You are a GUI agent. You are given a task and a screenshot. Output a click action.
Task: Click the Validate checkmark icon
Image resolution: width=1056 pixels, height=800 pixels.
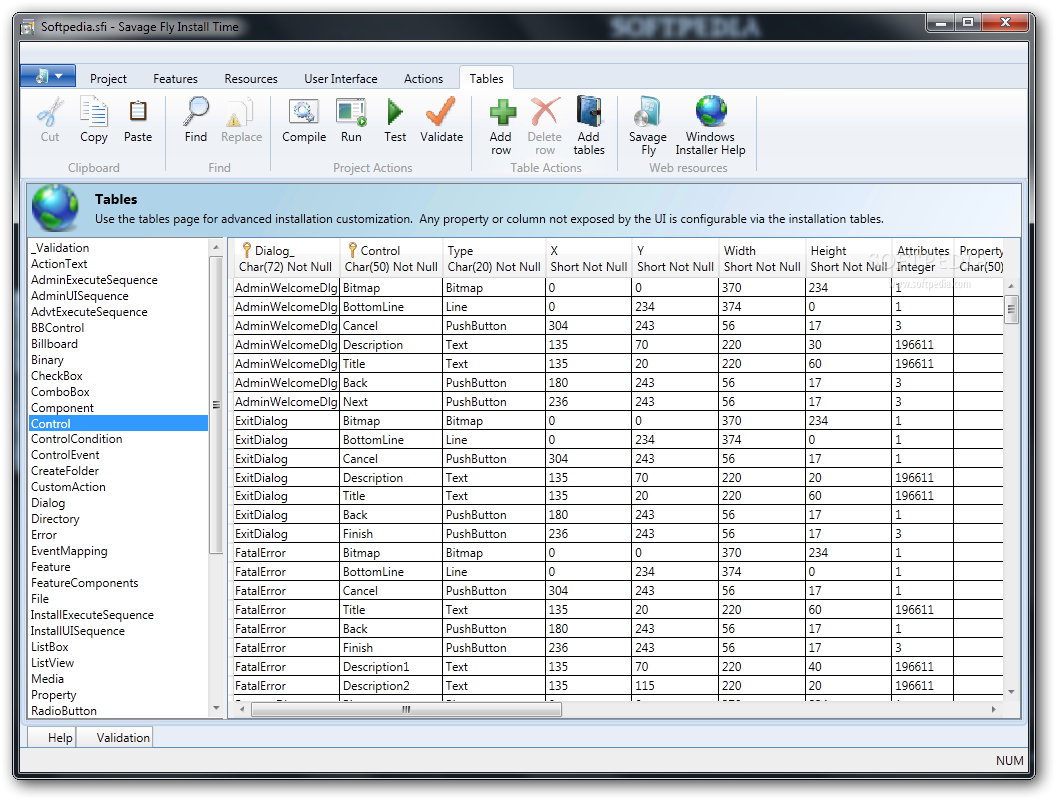coord(441,112)
